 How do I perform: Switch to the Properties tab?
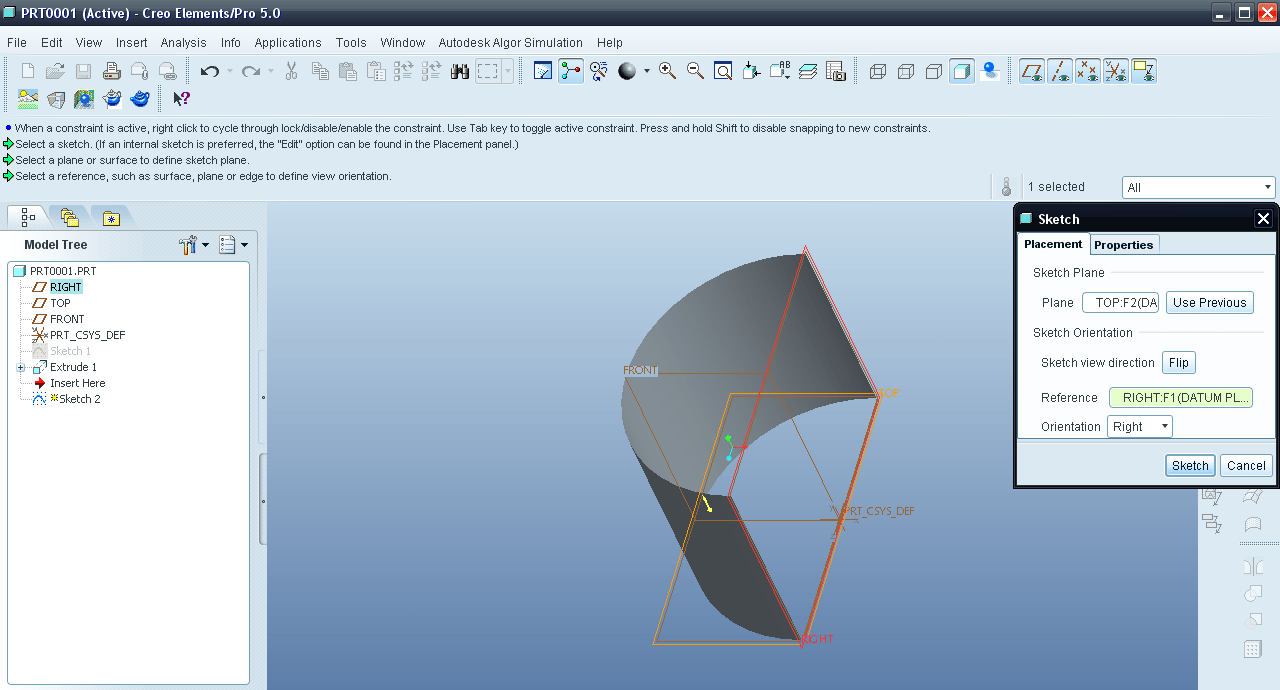click(x=1124, y=245)
